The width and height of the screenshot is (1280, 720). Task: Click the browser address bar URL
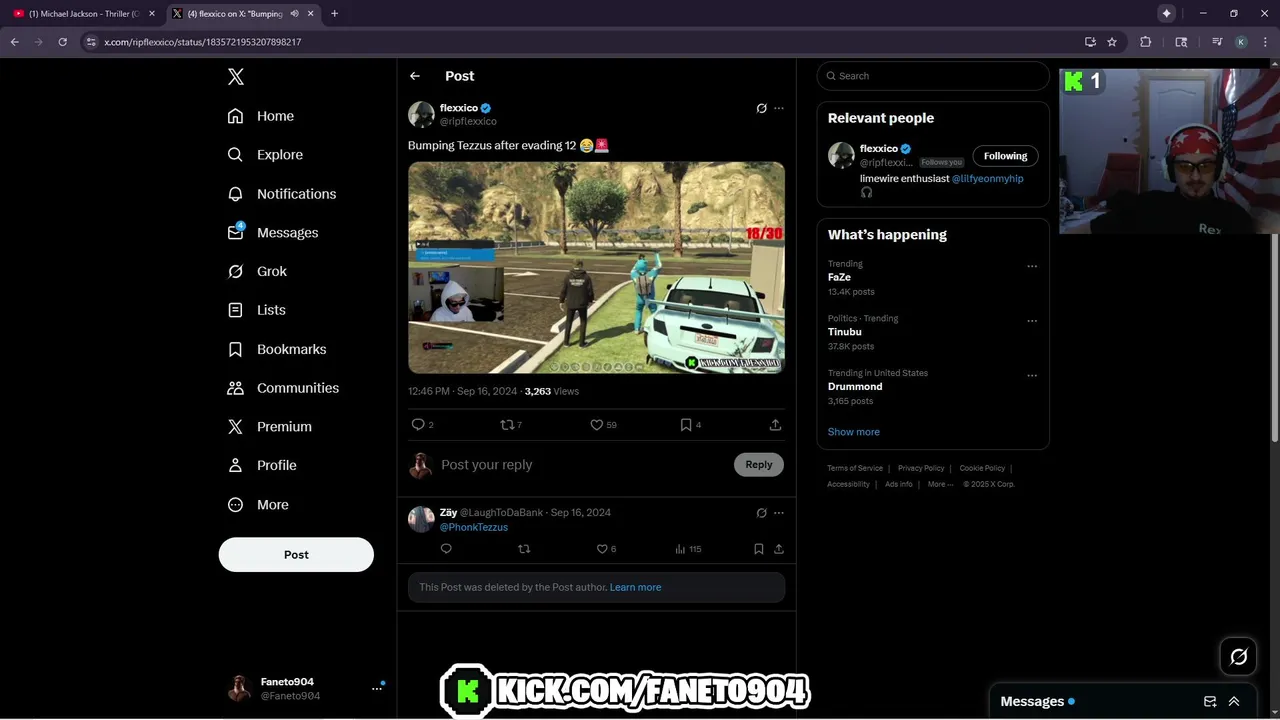[x=203, y=42]
